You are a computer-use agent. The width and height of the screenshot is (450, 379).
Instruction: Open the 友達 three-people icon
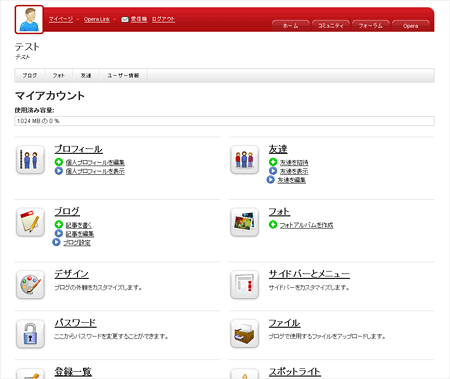point(244,160)
